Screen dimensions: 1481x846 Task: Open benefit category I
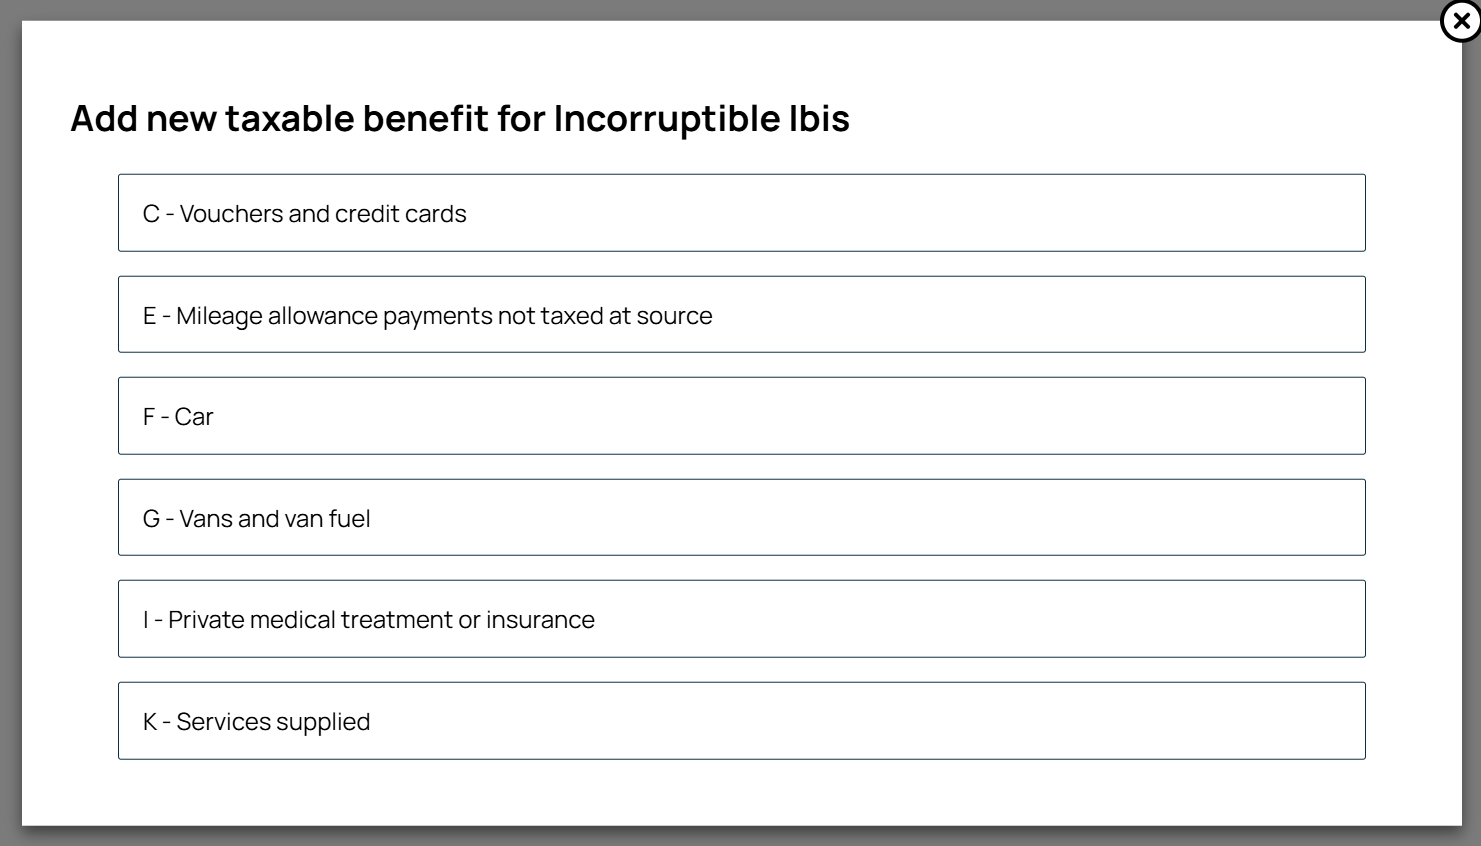pos(741,619)
